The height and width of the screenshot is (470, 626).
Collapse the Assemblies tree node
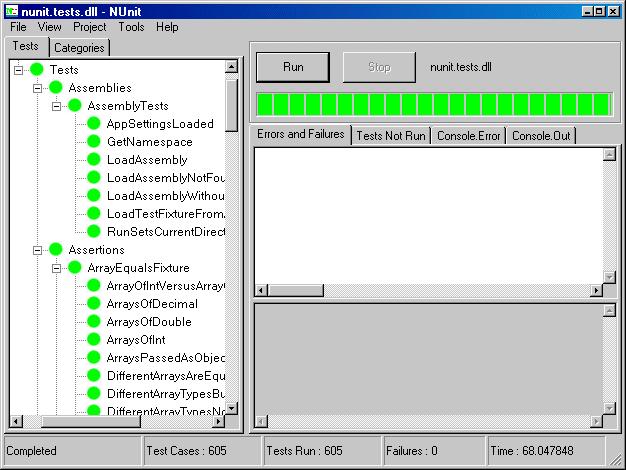click(x=38, y=88)
